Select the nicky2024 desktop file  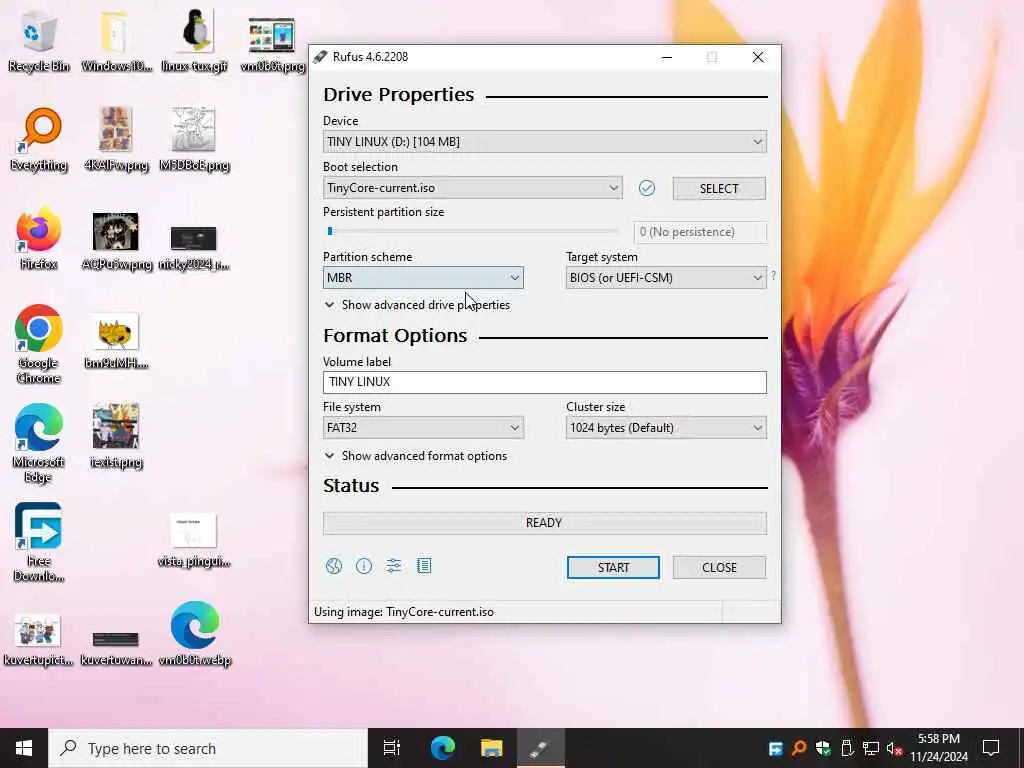click(193, 247)
